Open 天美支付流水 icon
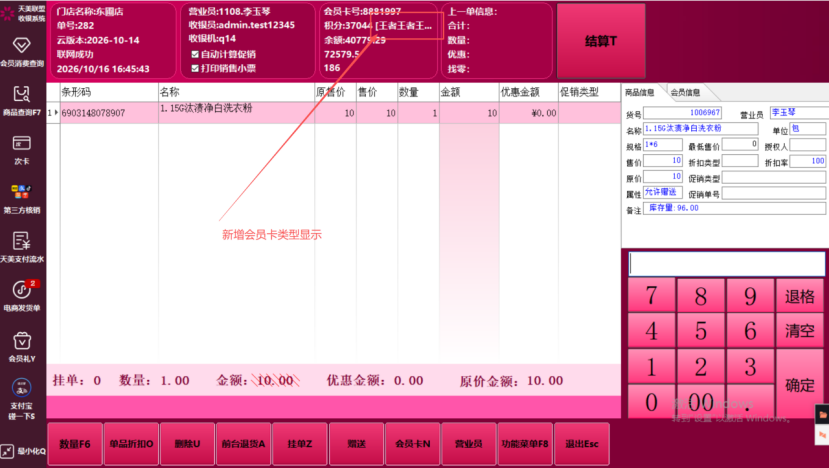 click(22, 241)
